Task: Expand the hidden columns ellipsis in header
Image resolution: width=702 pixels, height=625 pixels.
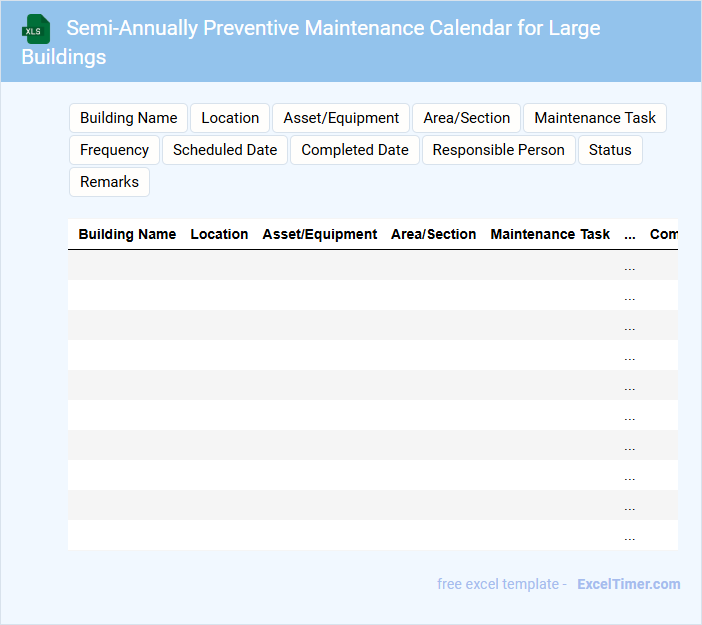Action: point(630,235)
